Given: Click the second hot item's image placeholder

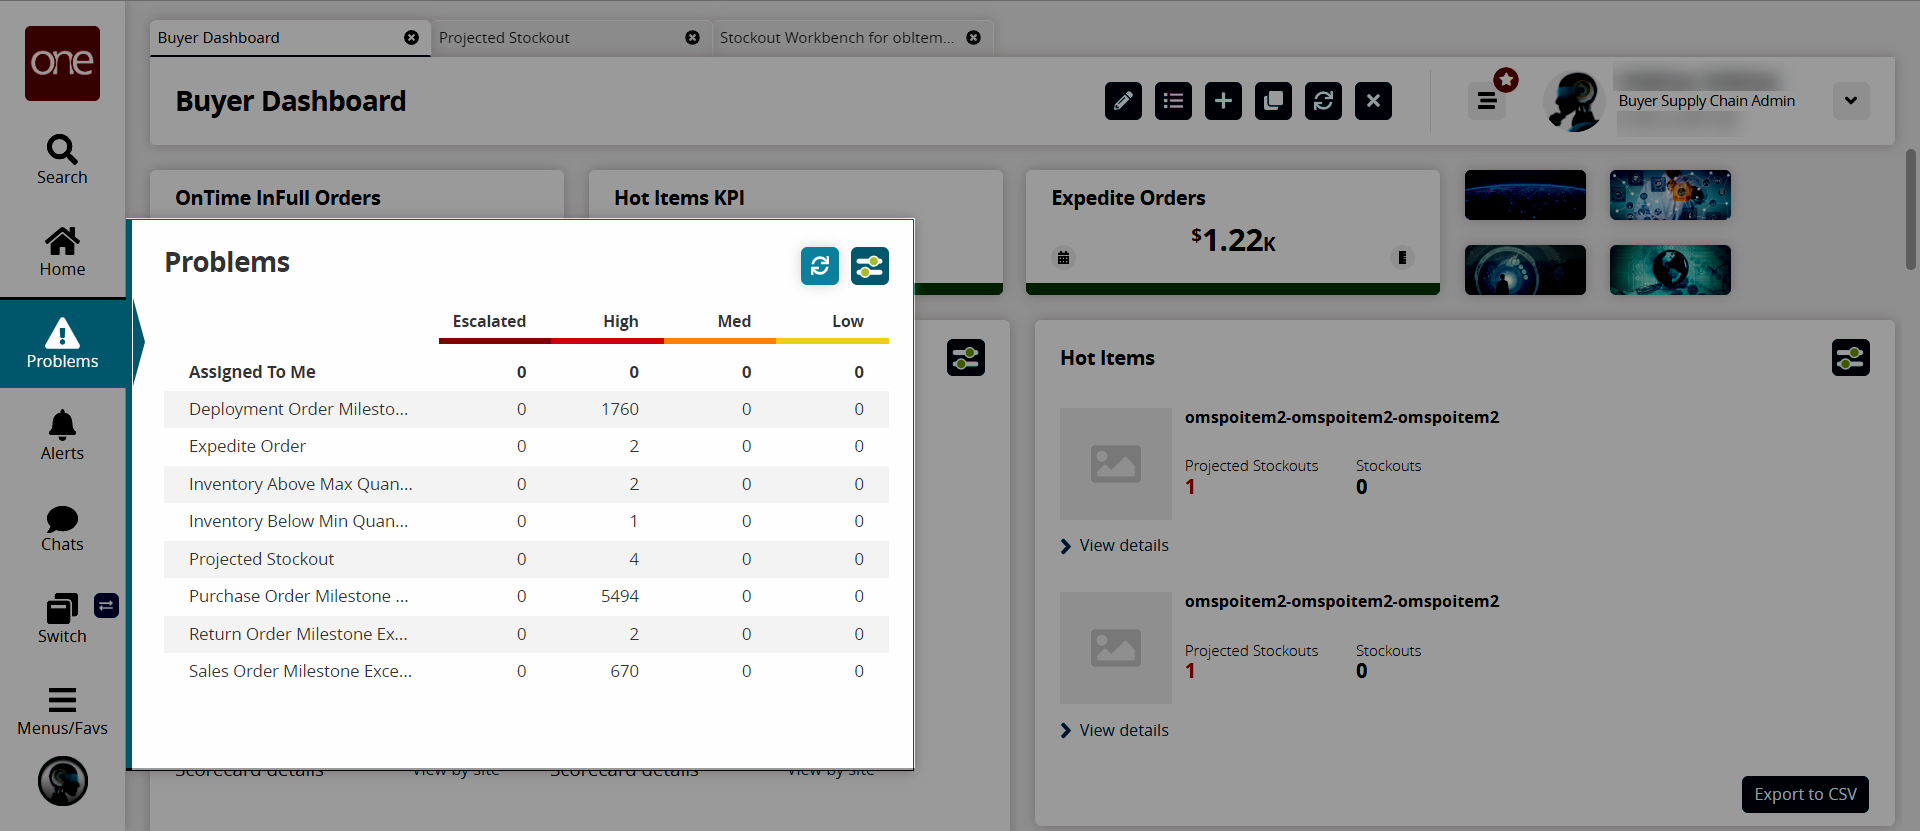Looking at the screenshot, I should pos(1116,648).
